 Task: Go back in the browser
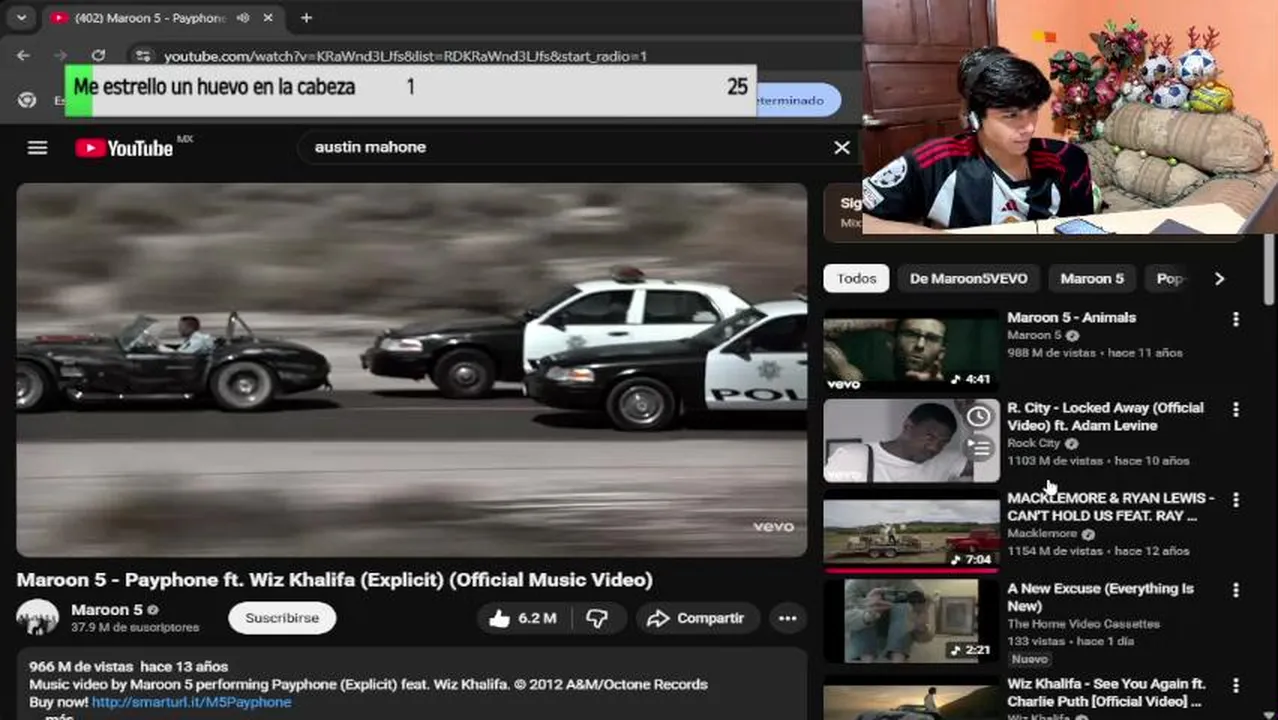click(24, 56)
